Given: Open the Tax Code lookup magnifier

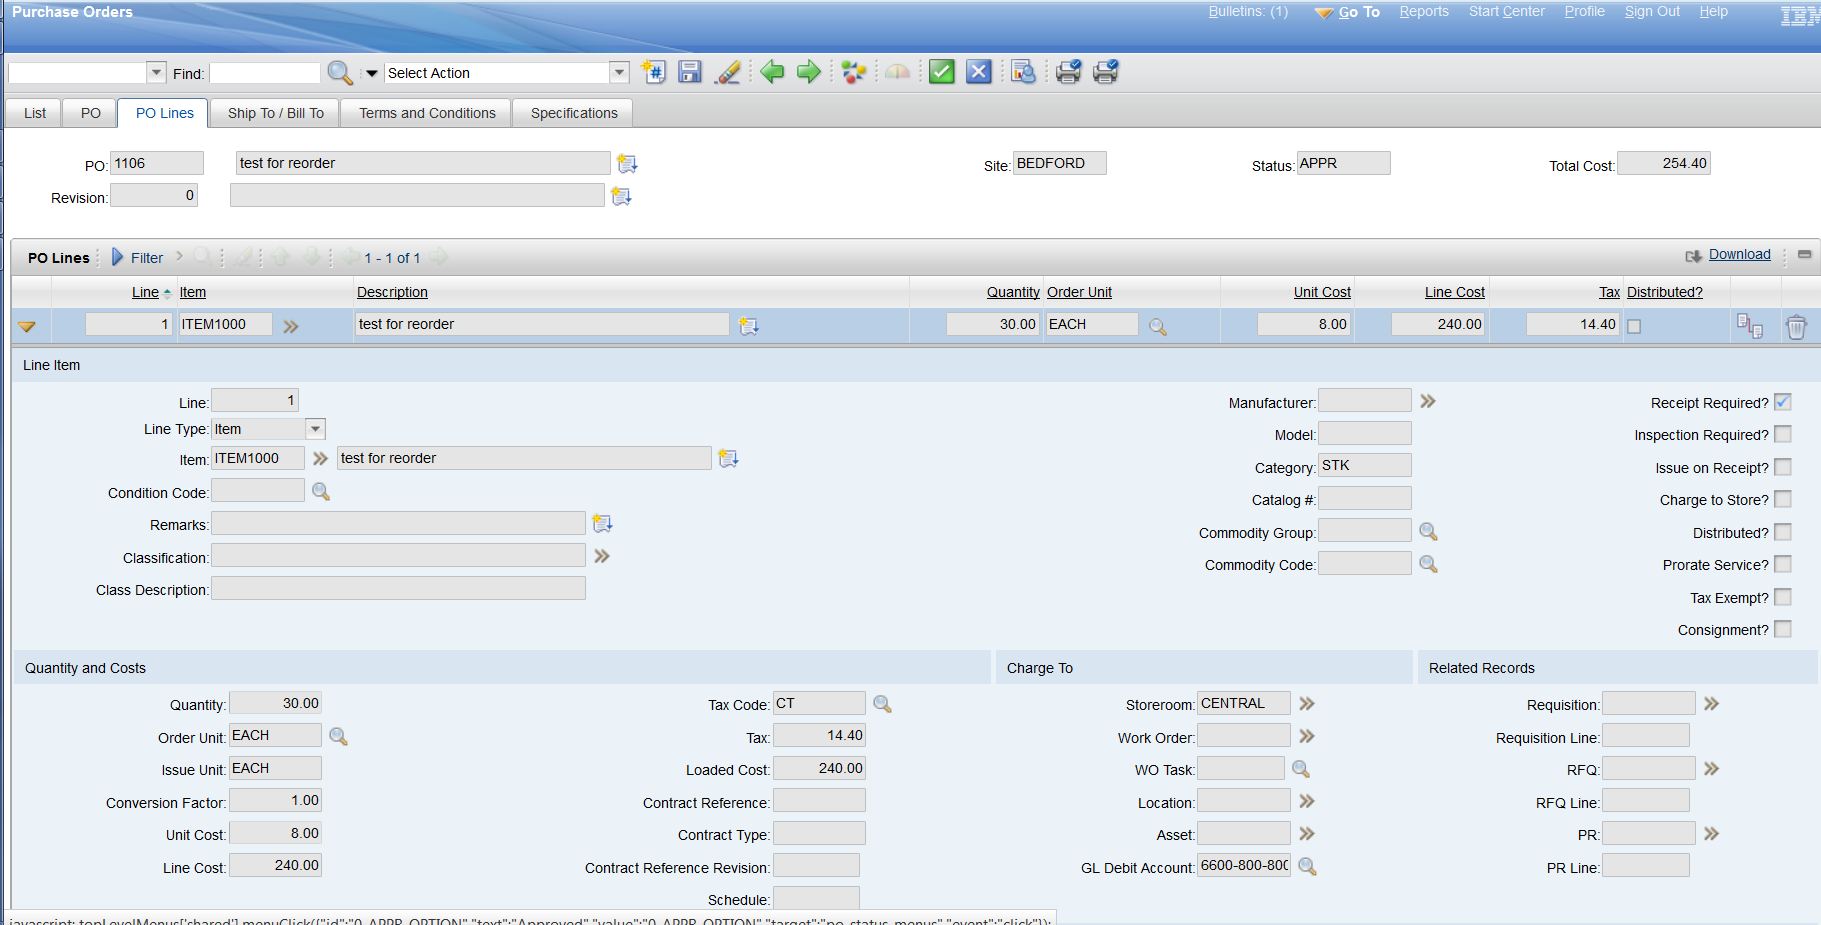Looking at the screenshot, I should 882,705.
